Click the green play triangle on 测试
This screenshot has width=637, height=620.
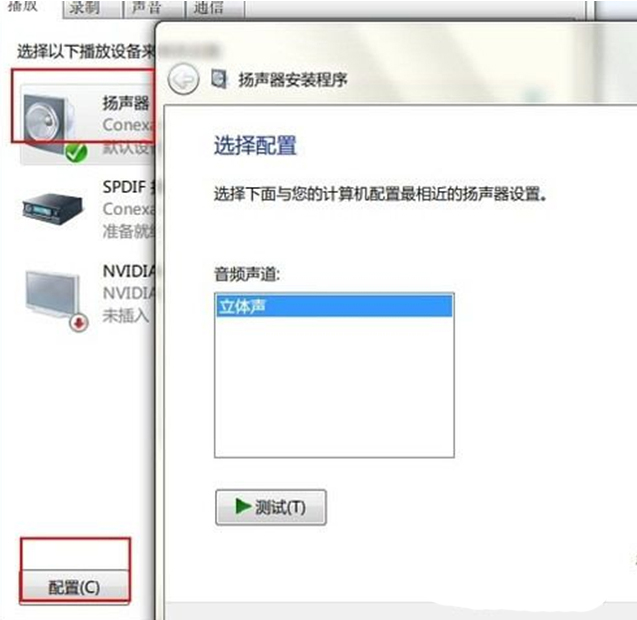tap(243, 506)
